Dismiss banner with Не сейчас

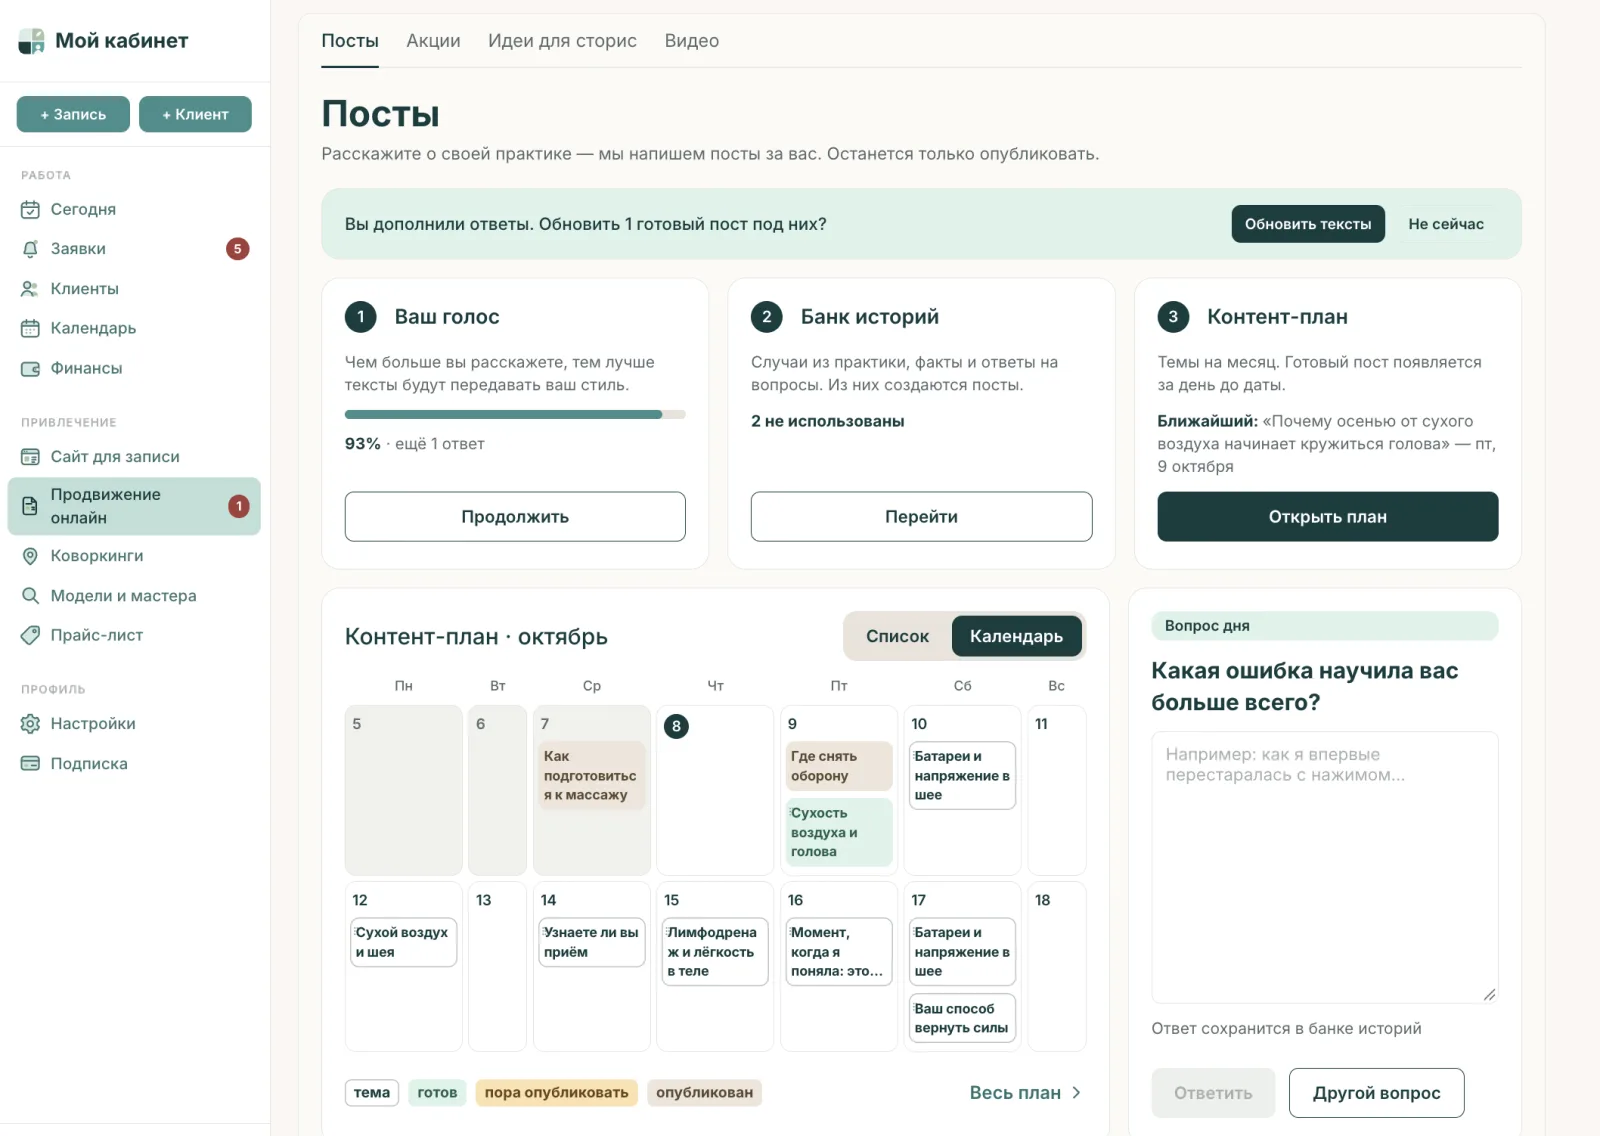(x=1446, y=224)
